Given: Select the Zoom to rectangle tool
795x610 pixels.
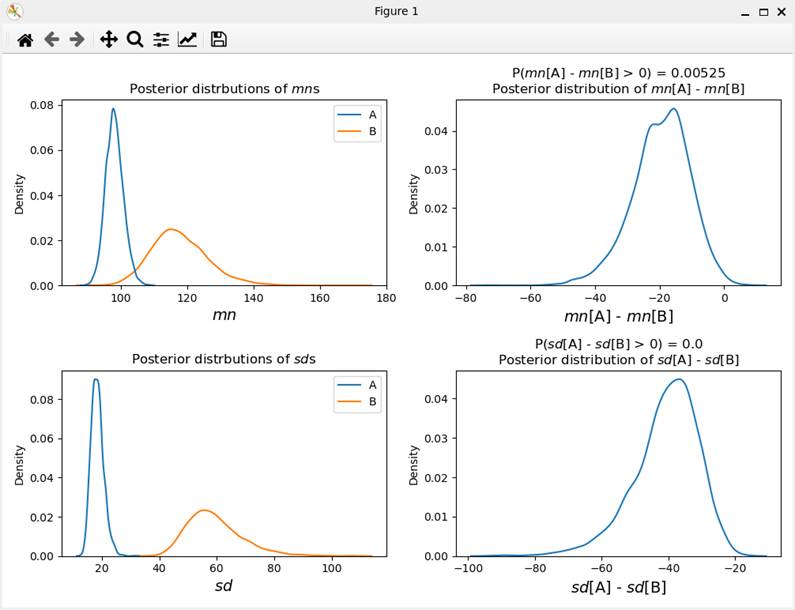Looking at the screenshot, I should [x=135, y=40].
